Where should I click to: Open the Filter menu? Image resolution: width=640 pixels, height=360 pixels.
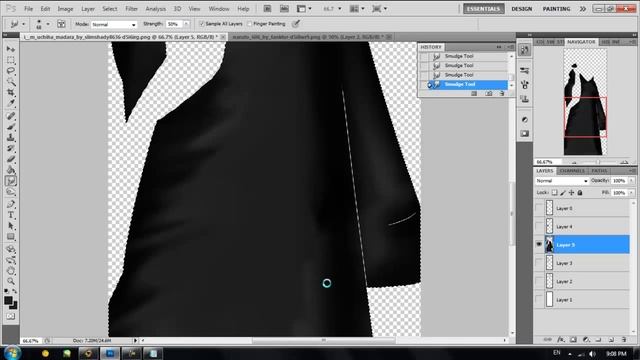point(131,9)
